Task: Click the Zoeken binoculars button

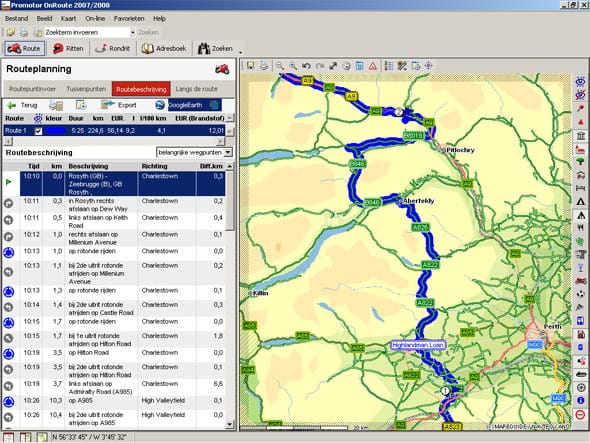Action: pyautogui.click(x=215, y=48)
